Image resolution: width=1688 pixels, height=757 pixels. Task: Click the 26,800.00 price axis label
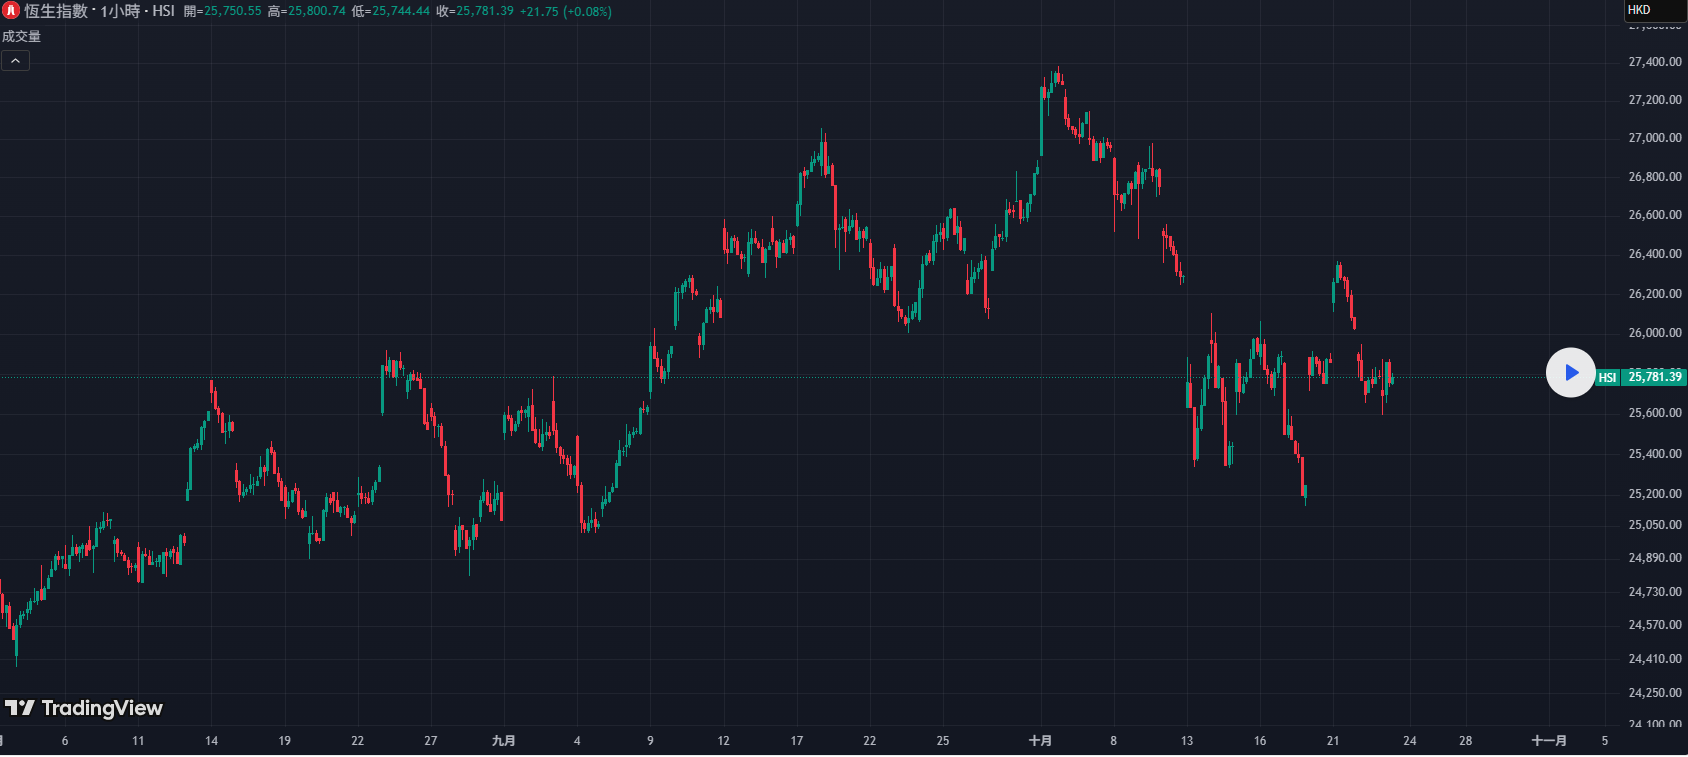[1655, 177]
